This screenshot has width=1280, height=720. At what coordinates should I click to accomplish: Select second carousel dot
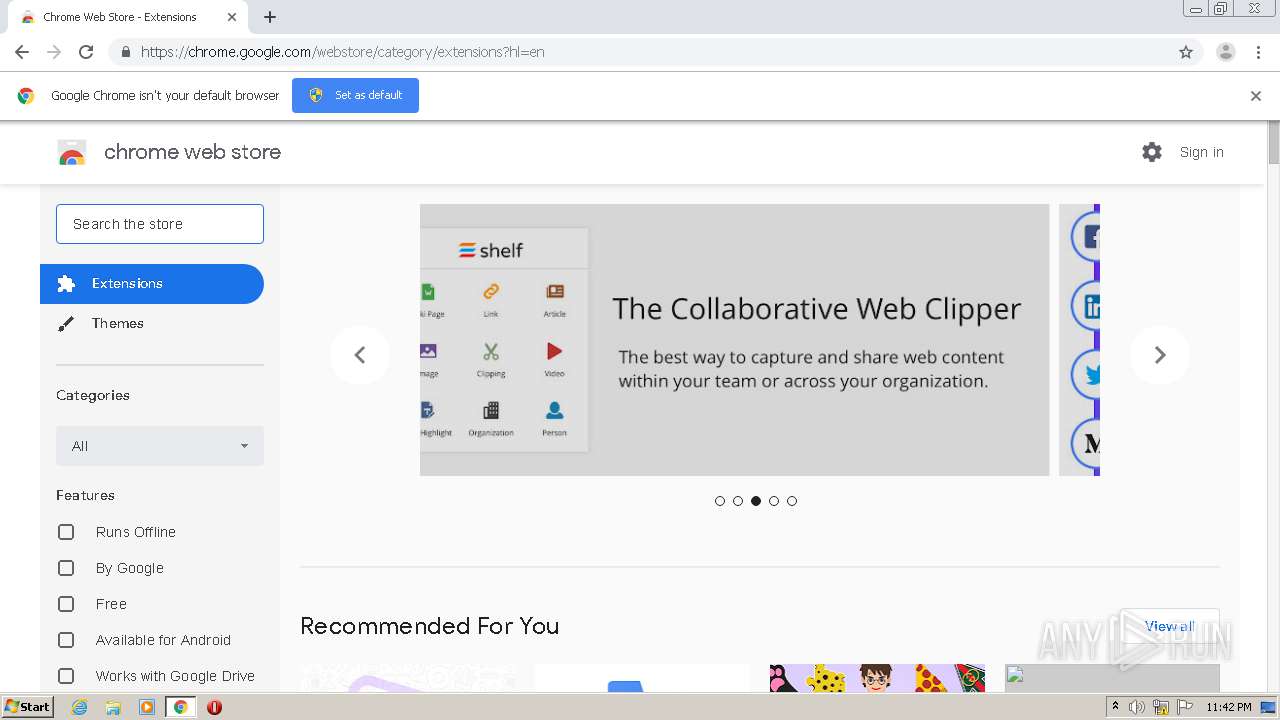click(x=738, y=501)
